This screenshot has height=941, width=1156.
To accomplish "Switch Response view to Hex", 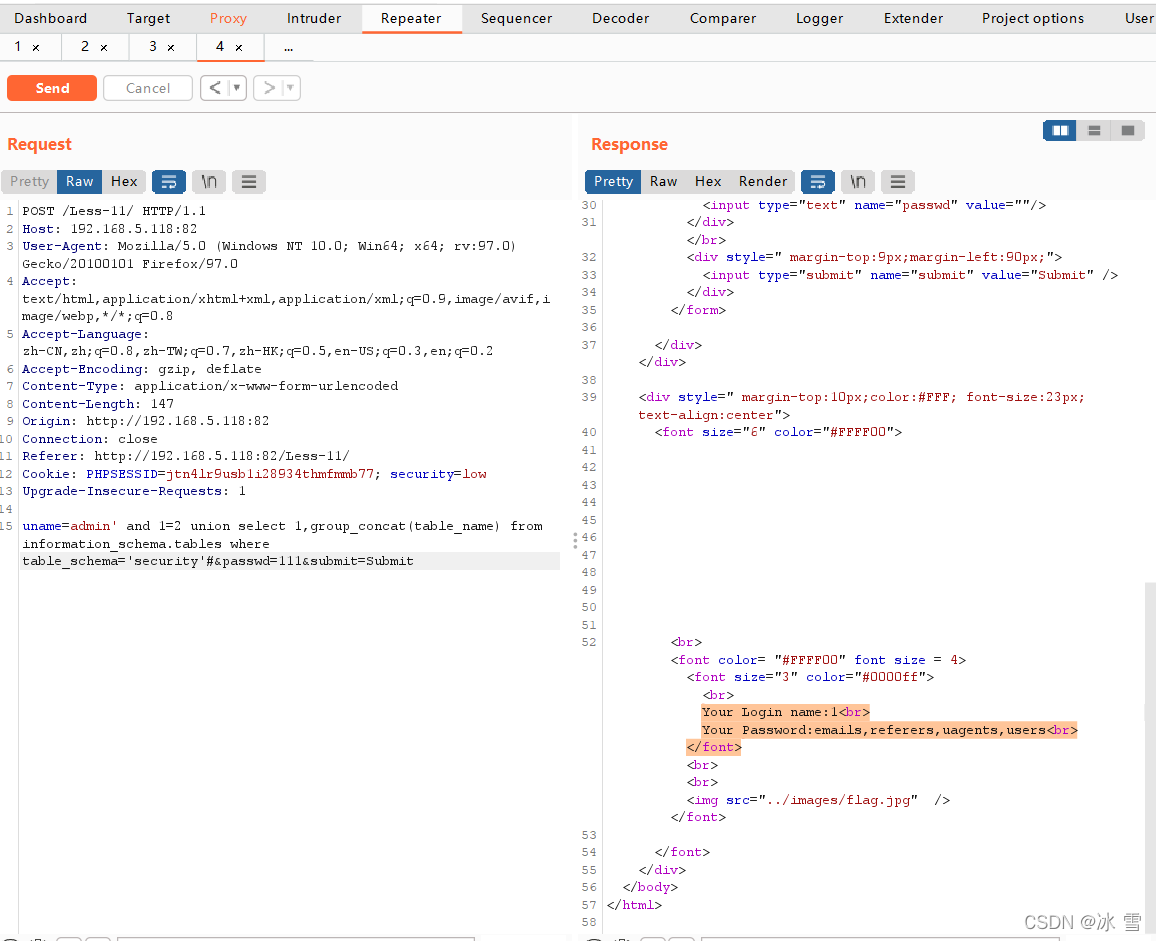I will point(708,181).
